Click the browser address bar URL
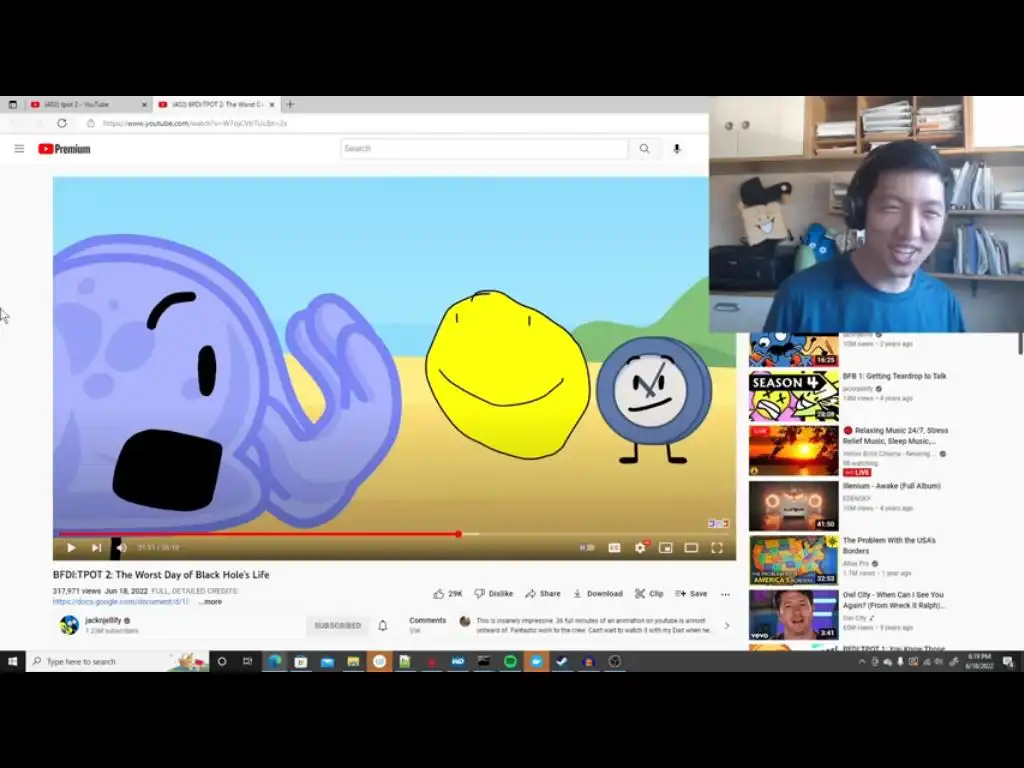Screen dimensions: 1024x768 195,123
